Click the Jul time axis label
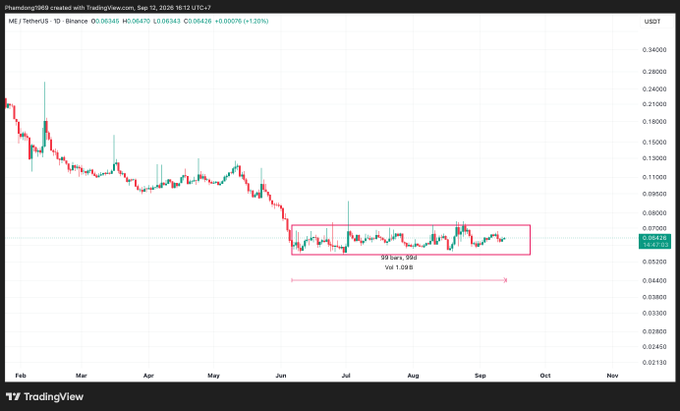The image size is (680, 411). [x=346, y=375]
